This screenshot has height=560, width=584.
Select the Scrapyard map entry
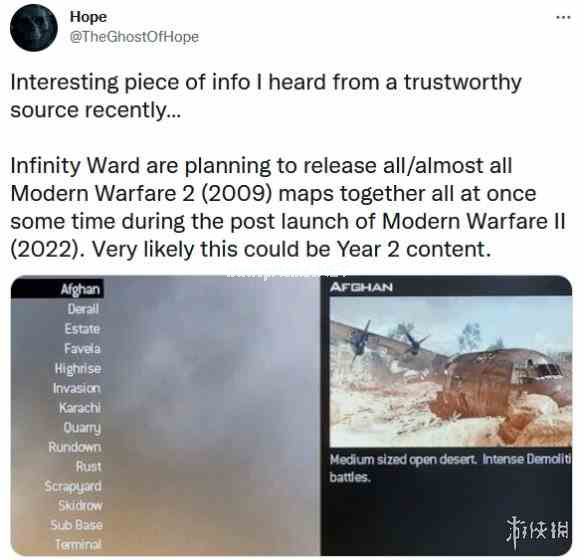pos(73,486)
